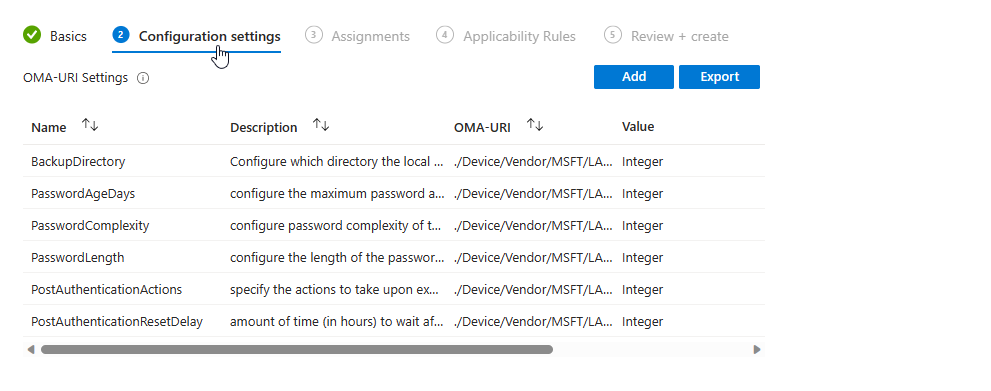Click description "configure the length of the passwor..."
The image size is (991, 391).
tap(337, 257)
